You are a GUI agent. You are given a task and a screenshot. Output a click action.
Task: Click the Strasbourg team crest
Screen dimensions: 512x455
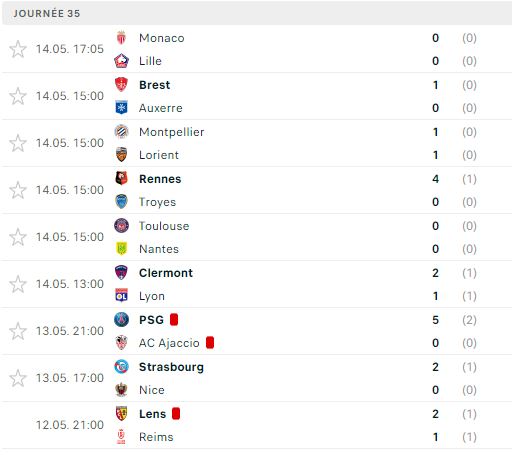(121, 367)
